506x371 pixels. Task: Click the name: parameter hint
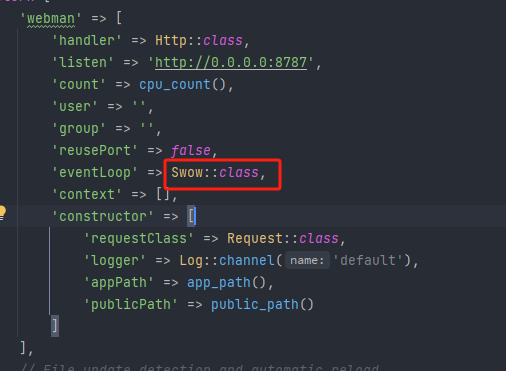point(307,260)
